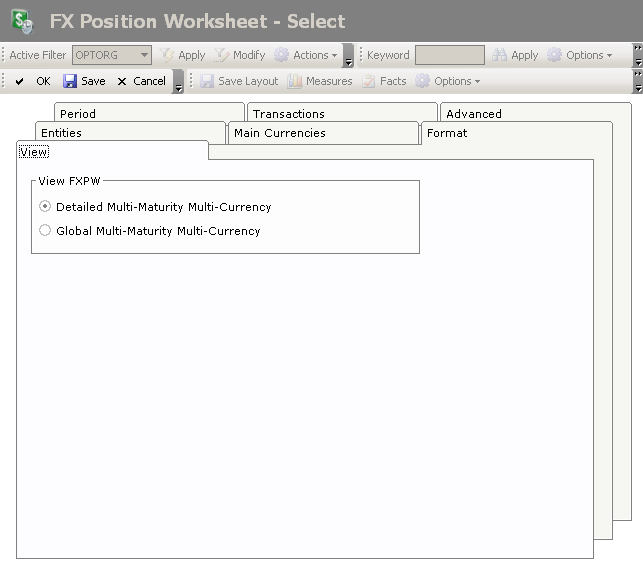The image size is (643, 571).
Task: Click the Keyword input field
Action: click(x=449, y=55)
